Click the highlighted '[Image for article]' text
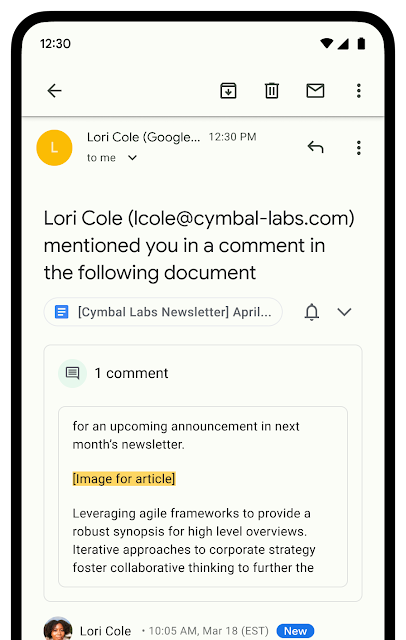 (x=124, y=478)
